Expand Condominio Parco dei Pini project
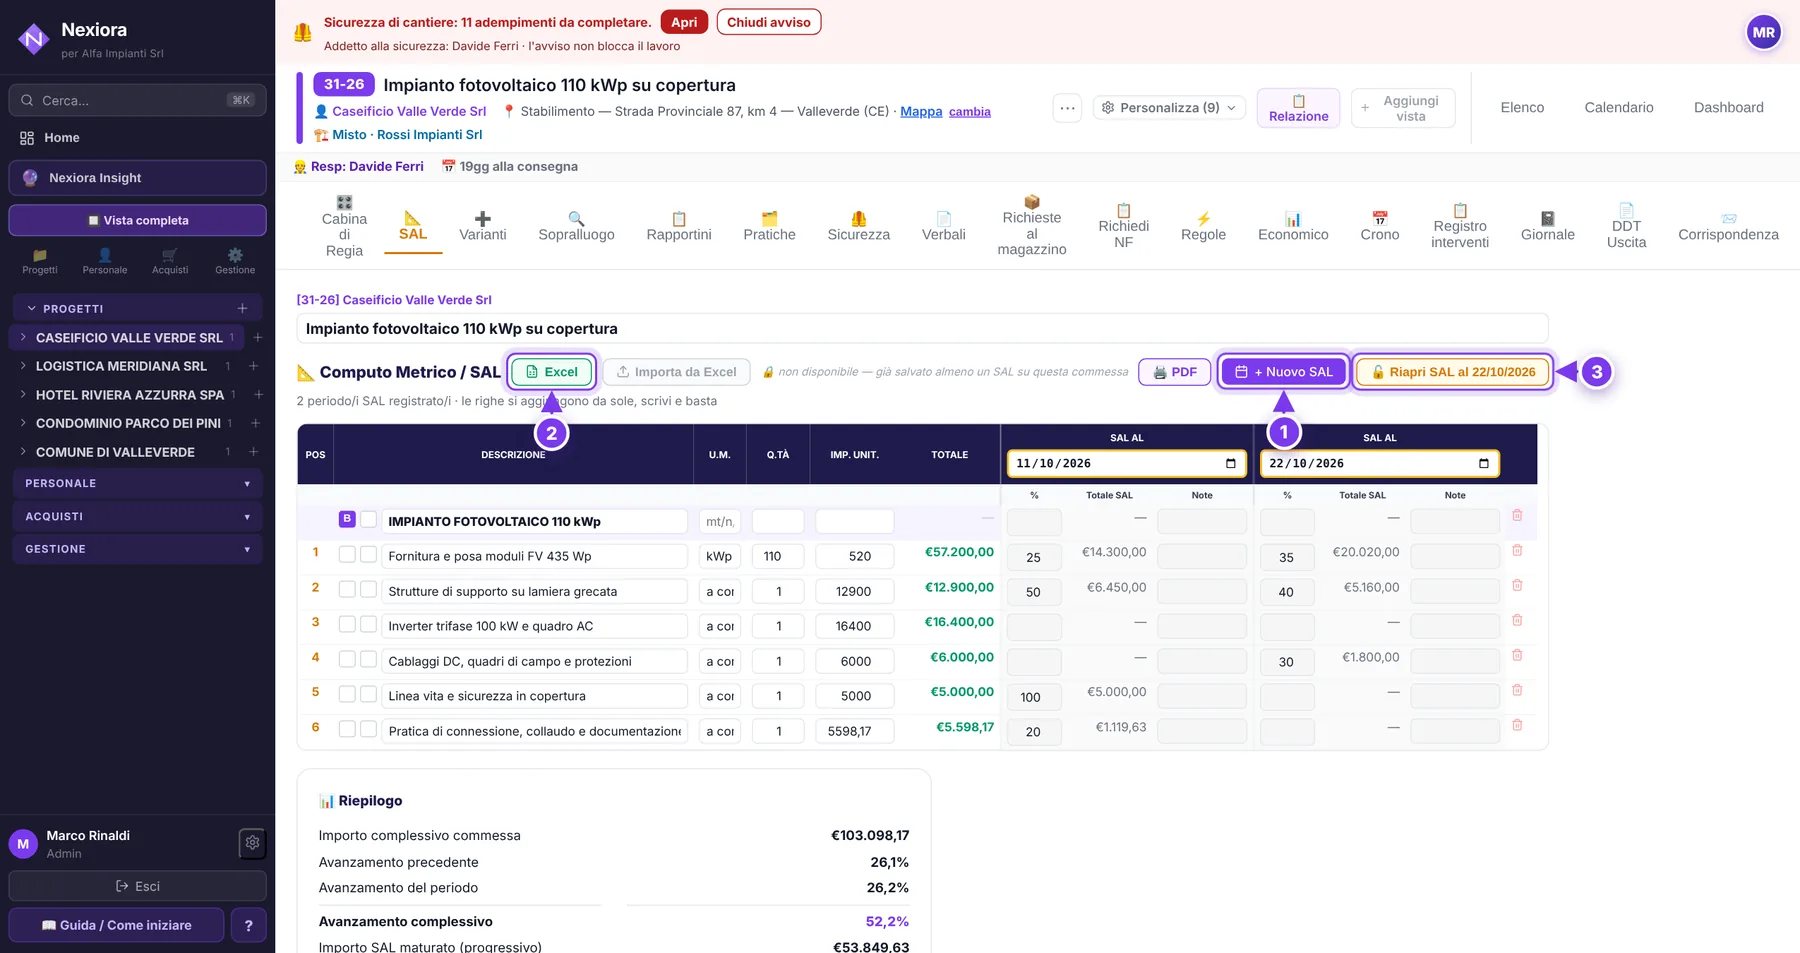Viewport: 1800px width, 953px height. (x=23, y=423)
